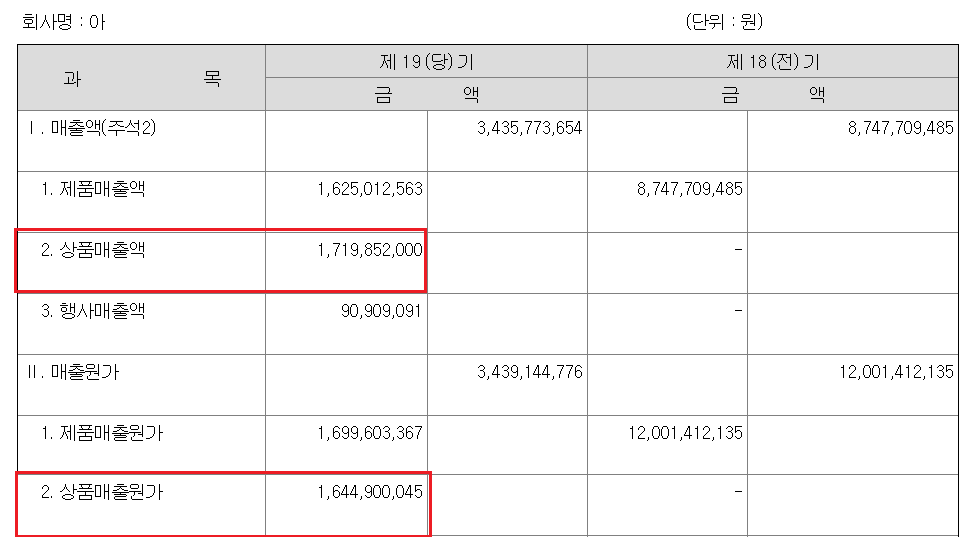Click the row label 1. 제품매출액
The width and height of the screenshot is (963, 537).
pyautogui.click(x=93, y=189)
